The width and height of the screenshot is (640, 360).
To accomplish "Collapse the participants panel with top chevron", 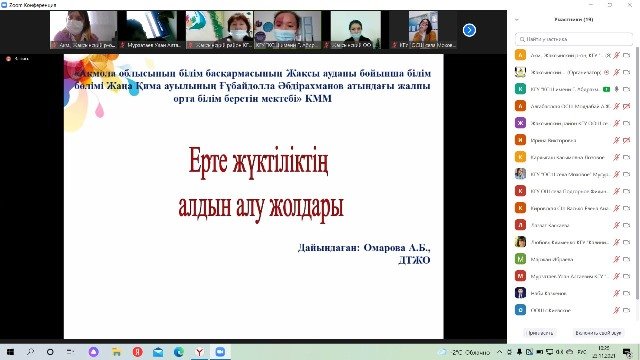I will click(517, 20).
